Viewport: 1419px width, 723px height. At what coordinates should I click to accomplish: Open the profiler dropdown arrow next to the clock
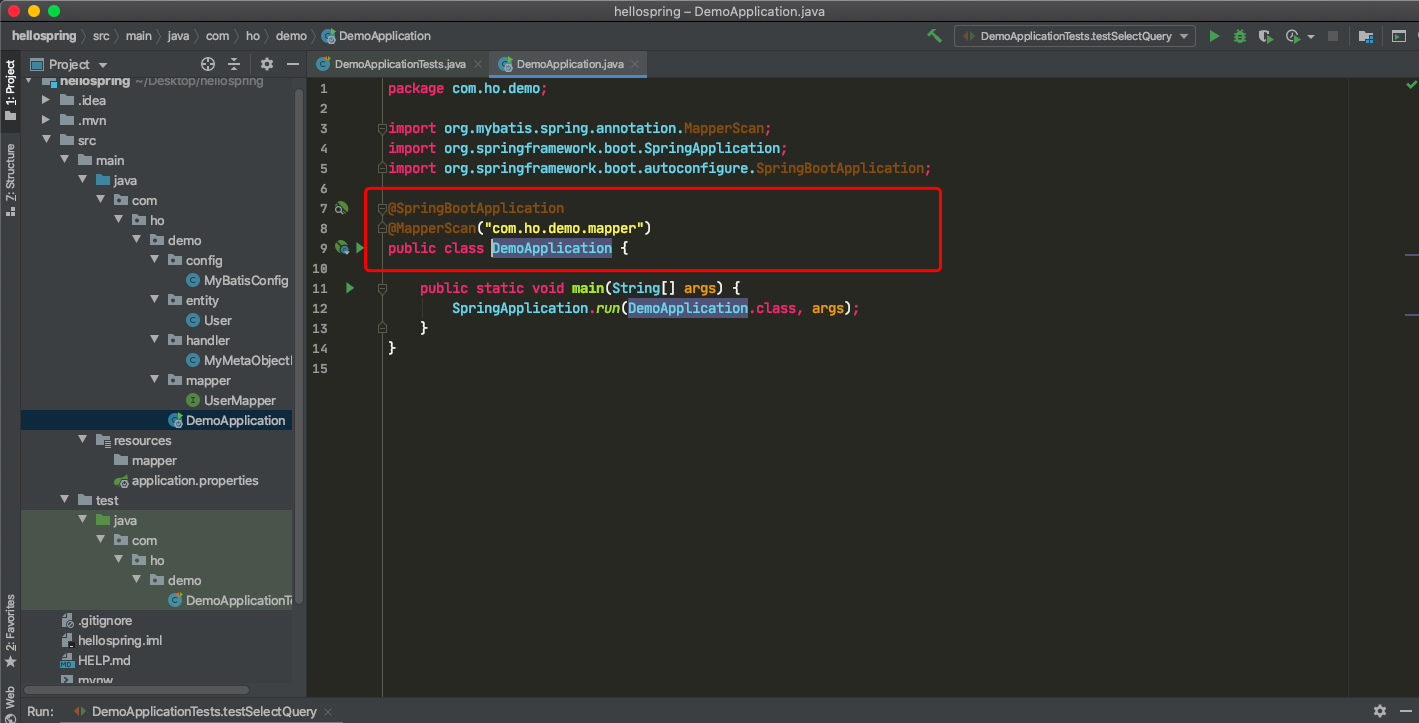point(1310,37)
